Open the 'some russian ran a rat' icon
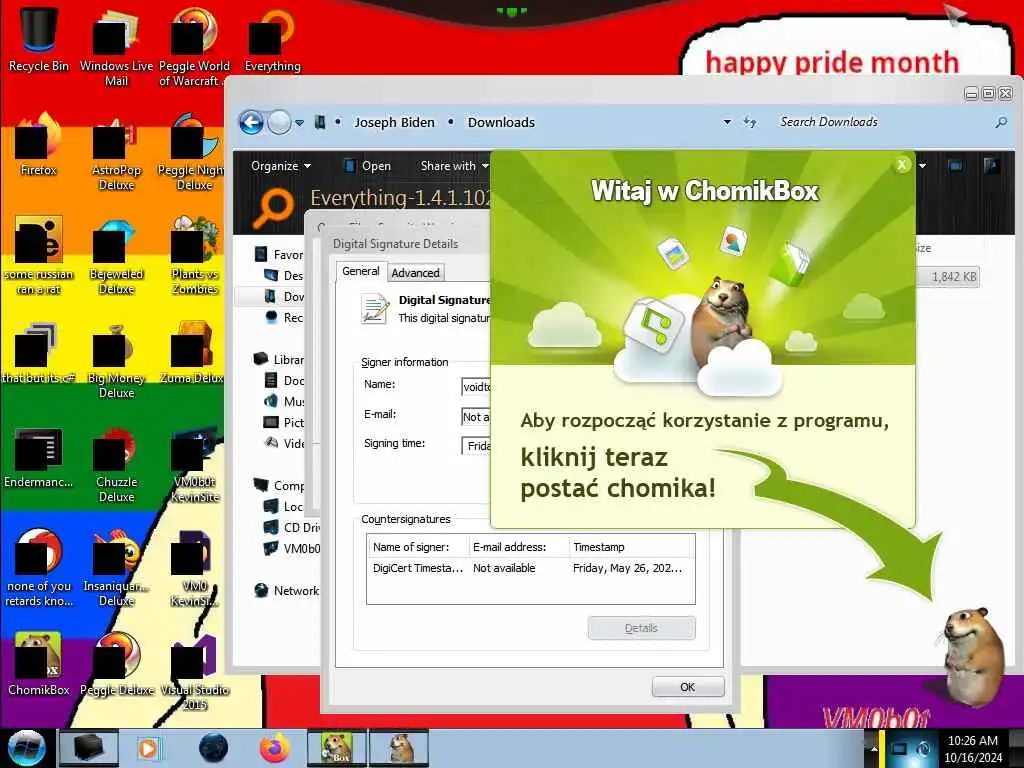Viewport: 1024px width, 768px height. pos(39,256)
